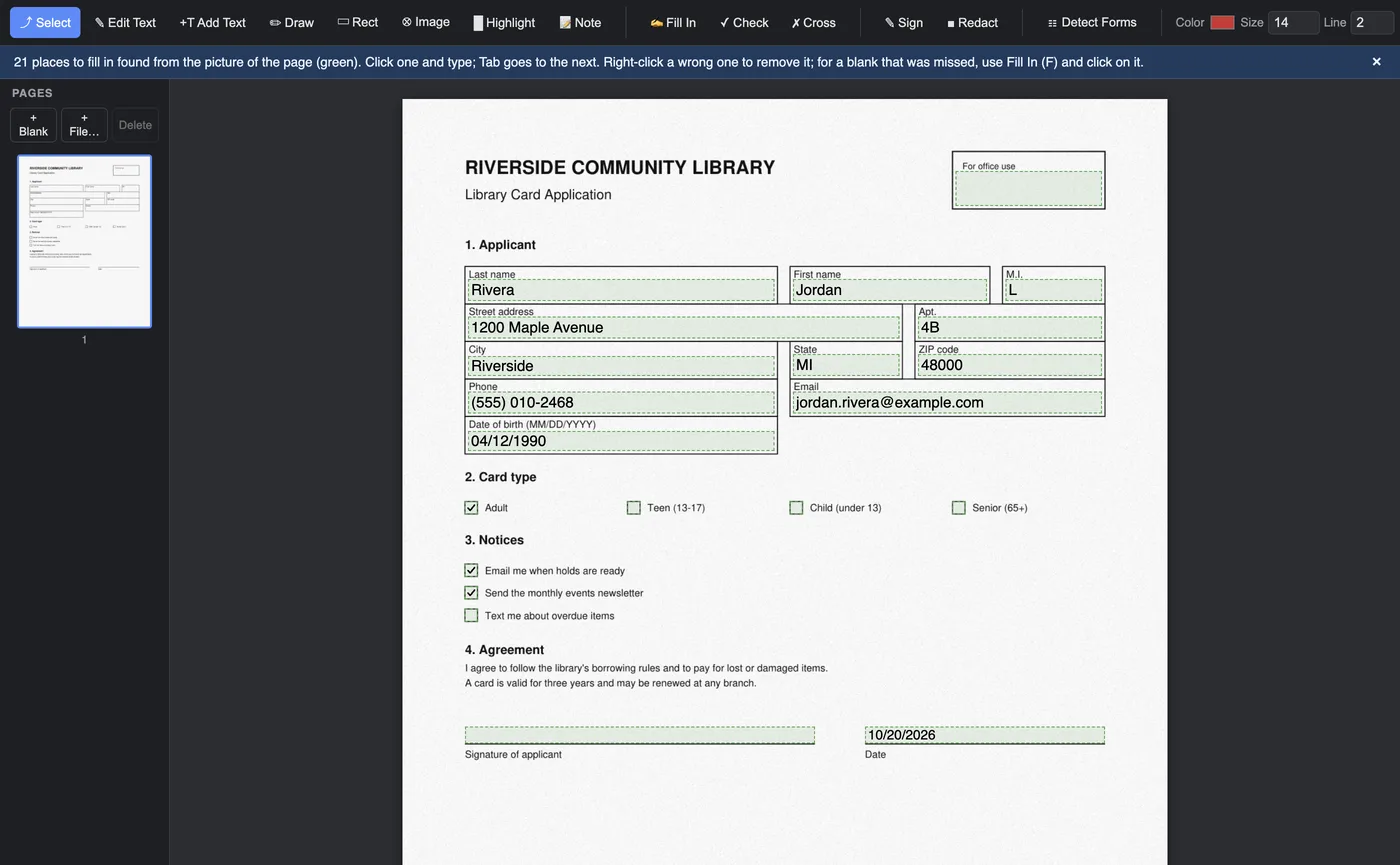Click the Phone number field

click(621, 403)
